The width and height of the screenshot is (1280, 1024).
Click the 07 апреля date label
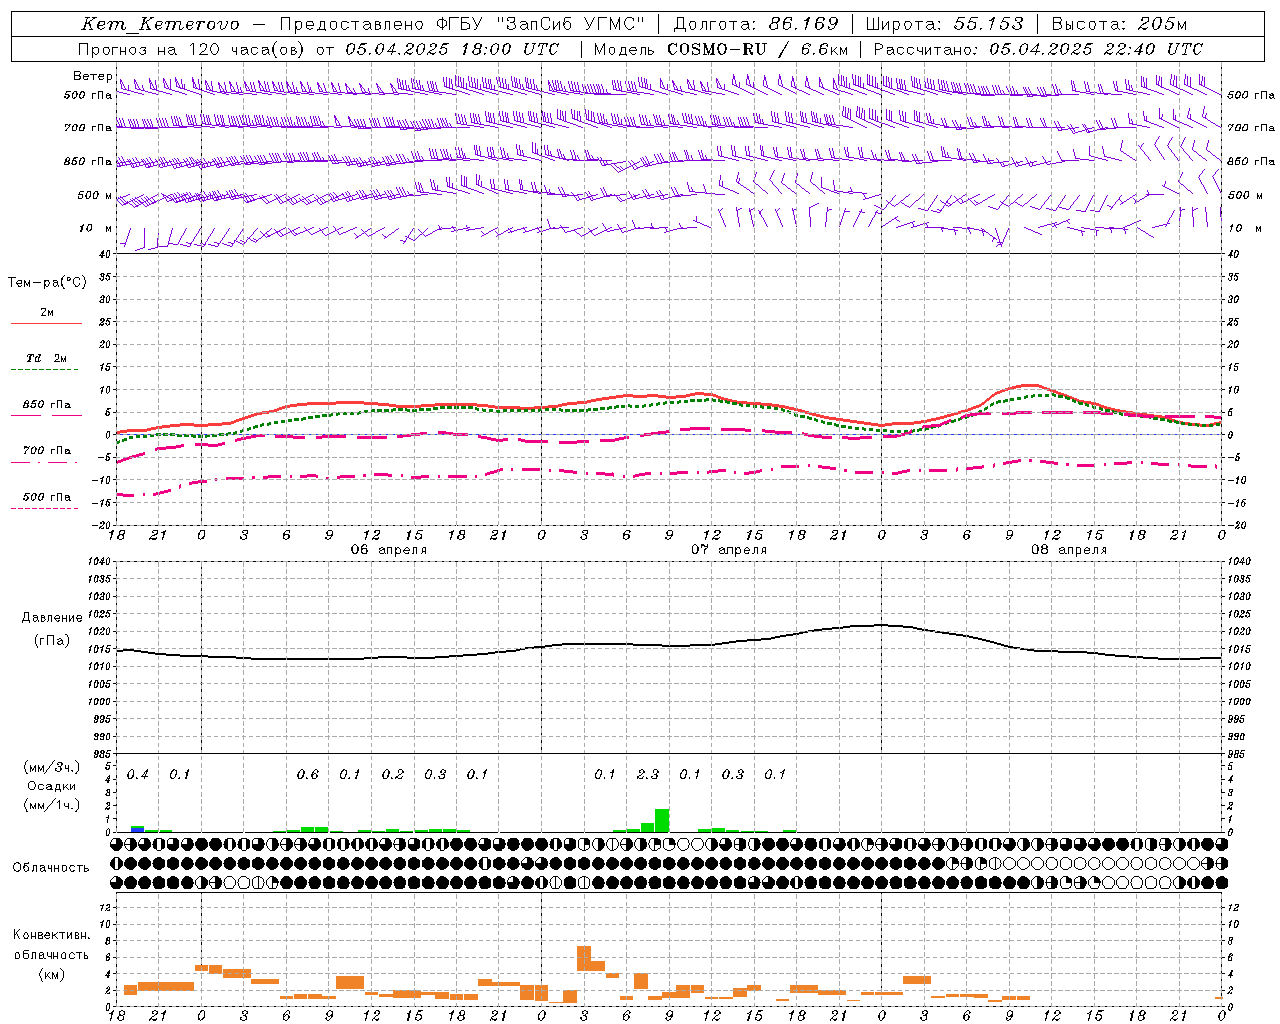pyautogui.click(x=729, y=550)
